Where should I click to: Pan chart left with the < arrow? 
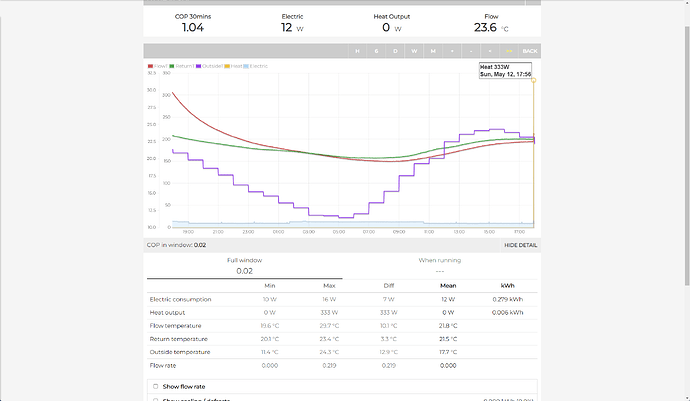coord(490,51)
